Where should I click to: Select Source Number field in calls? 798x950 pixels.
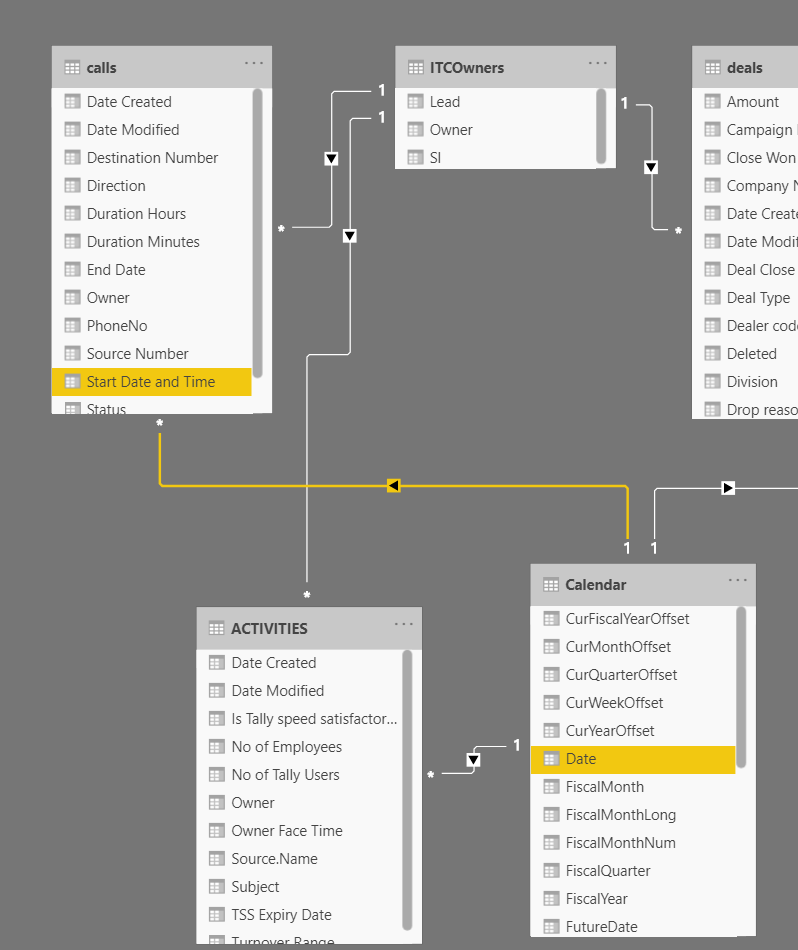point(151,353)
